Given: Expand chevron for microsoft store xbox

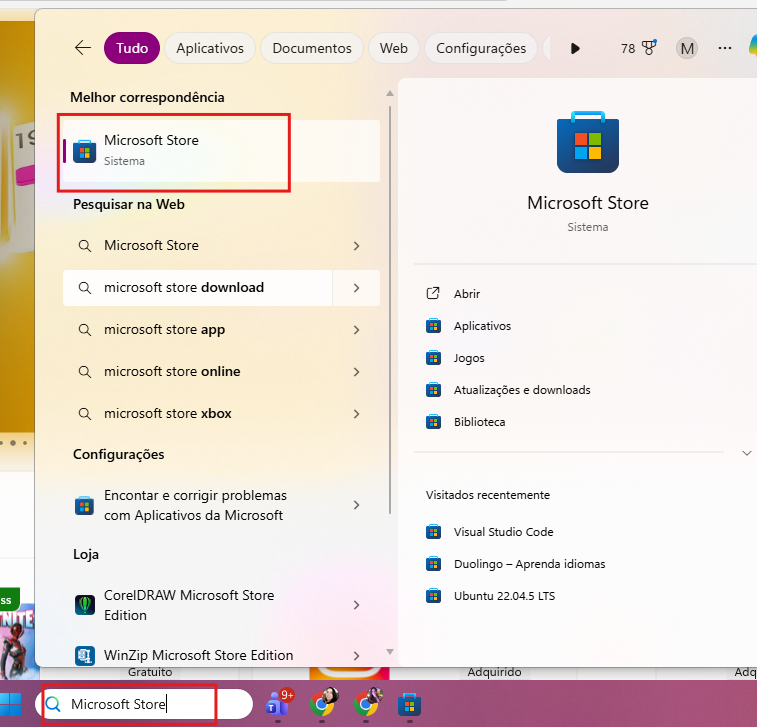Looking at the screenshot, I should pos(356,414).
